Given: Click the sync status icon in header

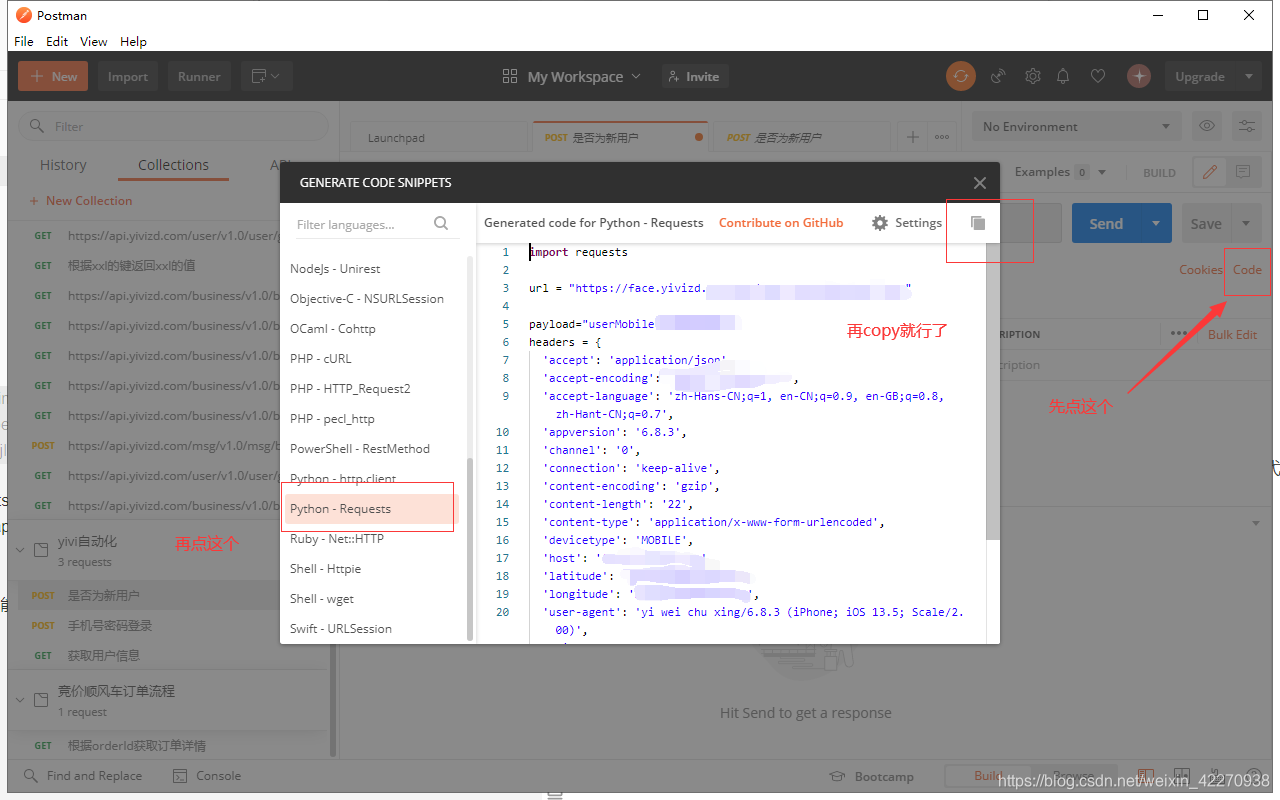Looking at the screenshot, I should click(961, 76).
